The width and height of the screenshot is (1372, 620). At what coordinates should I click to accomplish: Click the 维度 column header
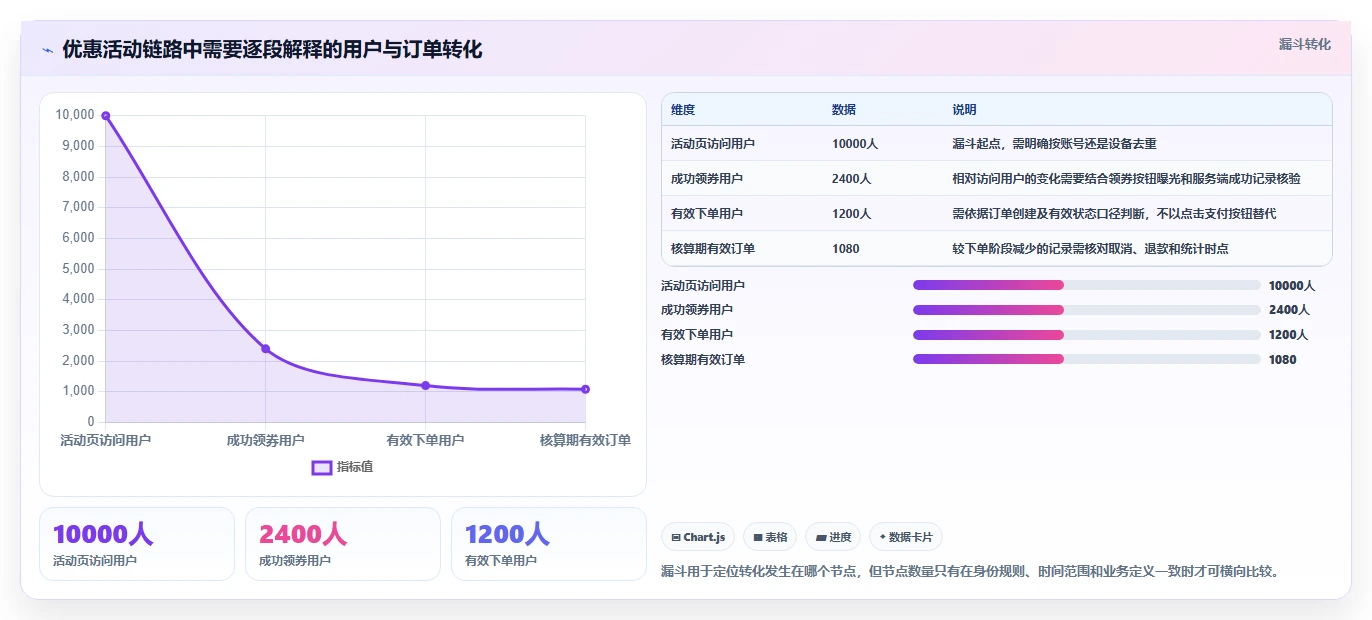coord(742,110)
